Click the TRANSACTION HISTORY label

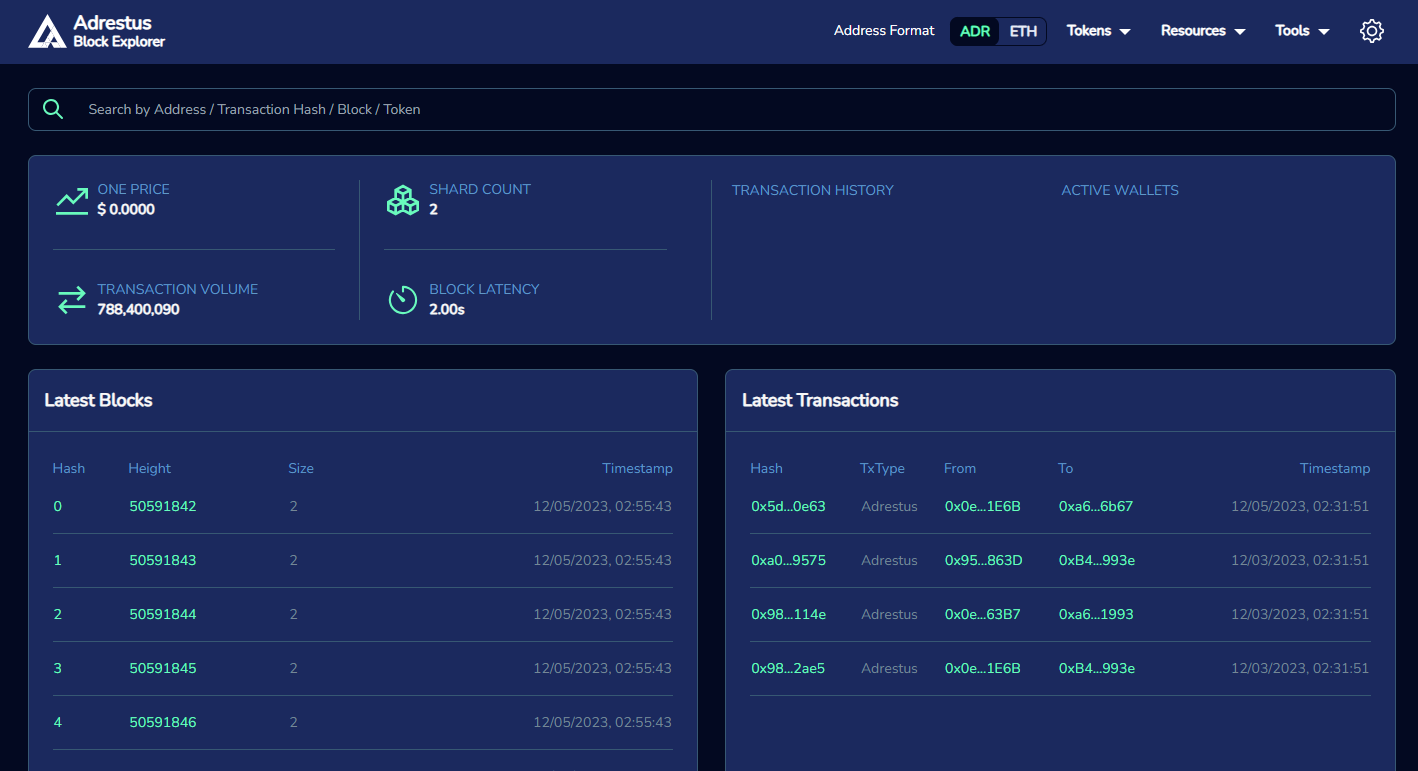click(x=813, y=190)
